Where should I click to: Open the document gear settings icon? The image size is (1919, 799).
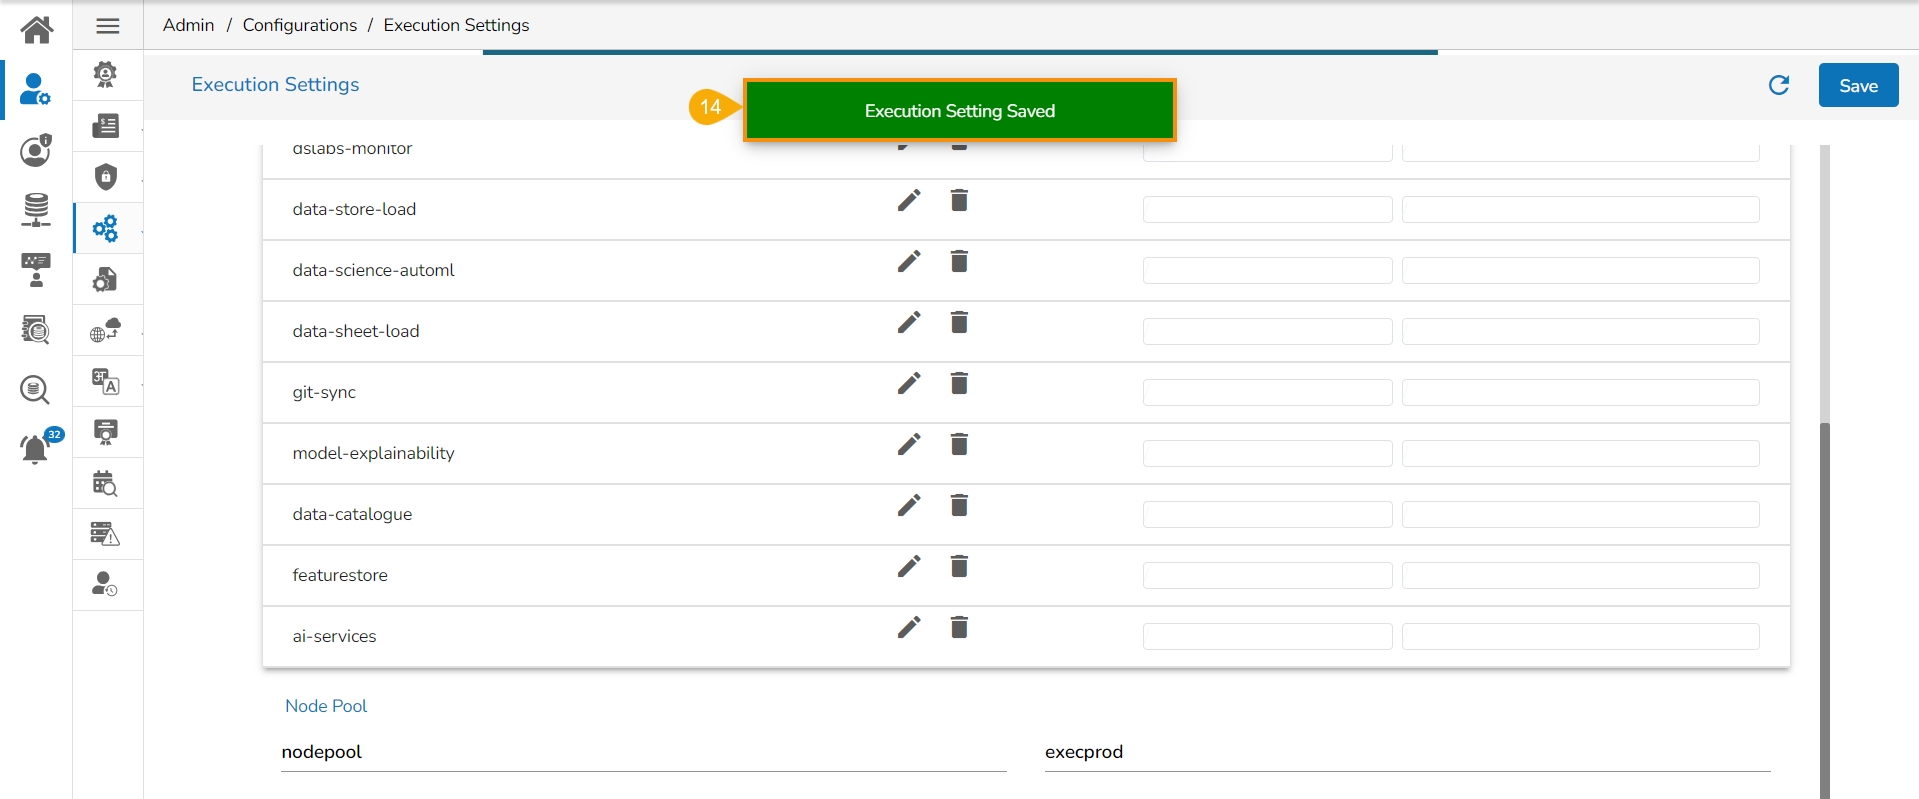click(x=105, y=279)
